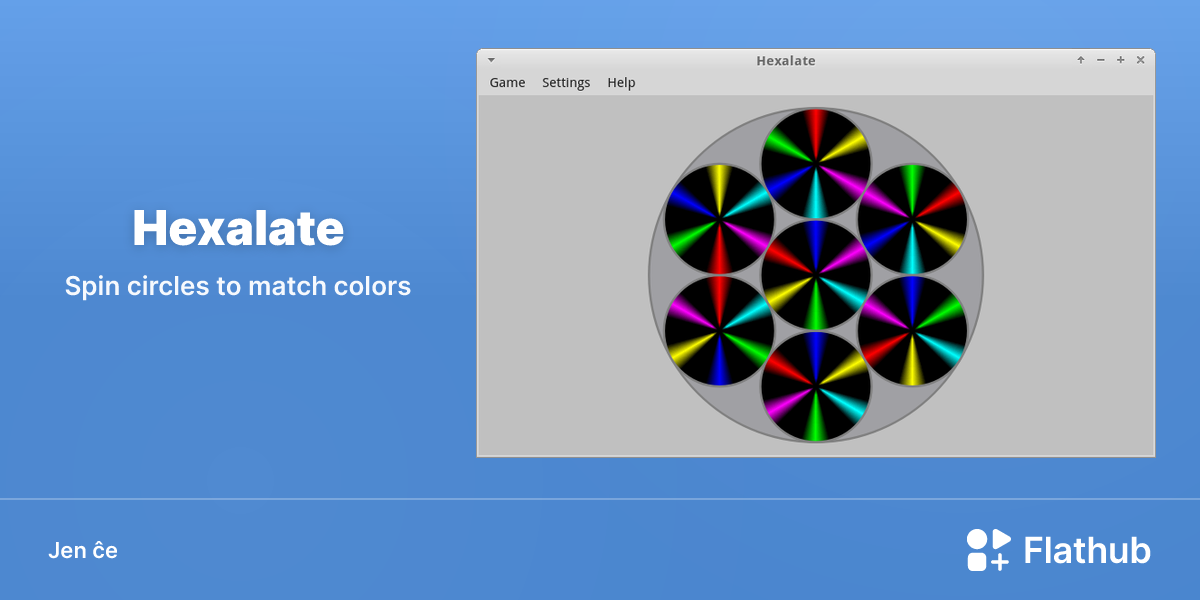Minimize the Hexalate window
This screenshot has height=600, width=1200.
[x=1101, y=60]
